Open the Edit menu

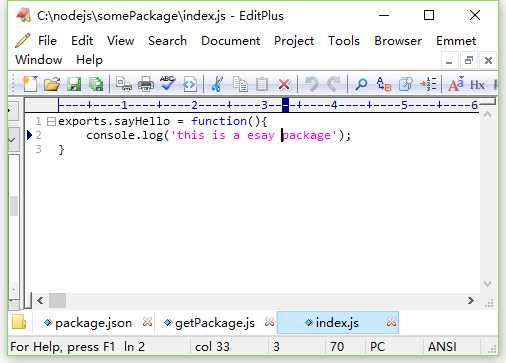click(82, 41)
